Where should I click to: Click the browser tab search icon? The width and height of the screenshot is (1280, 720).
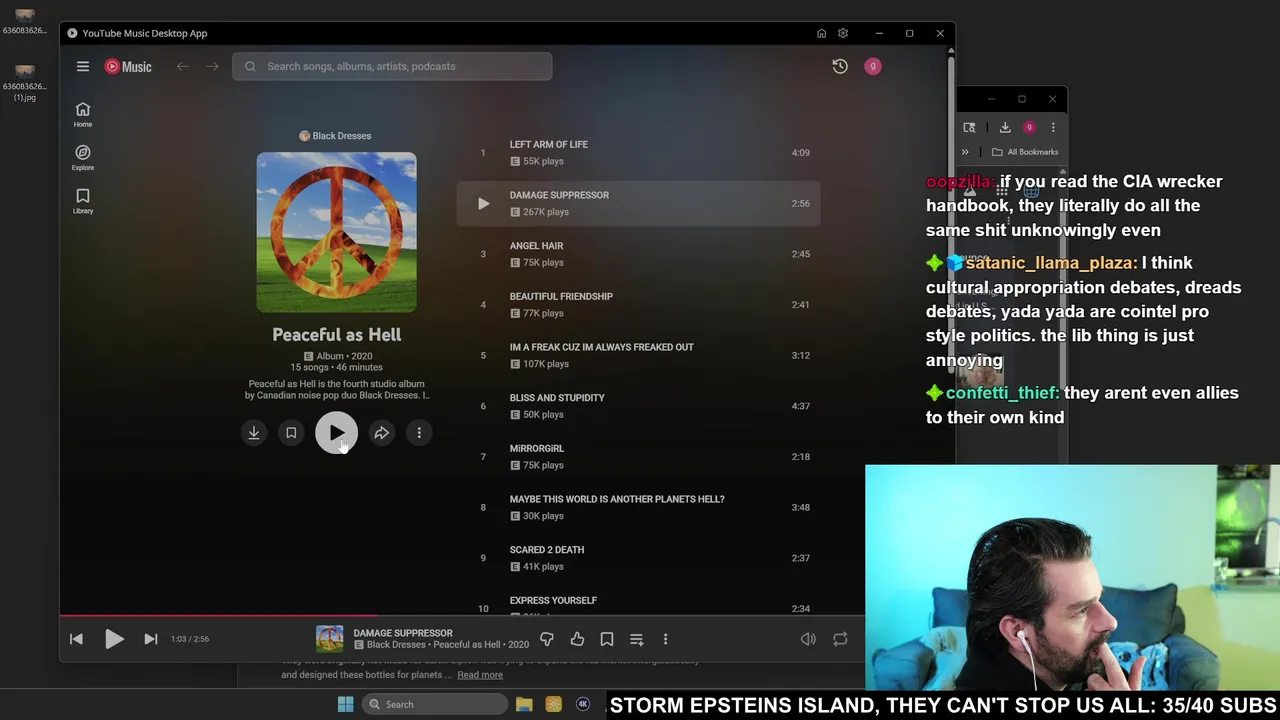tap(969, 127)
